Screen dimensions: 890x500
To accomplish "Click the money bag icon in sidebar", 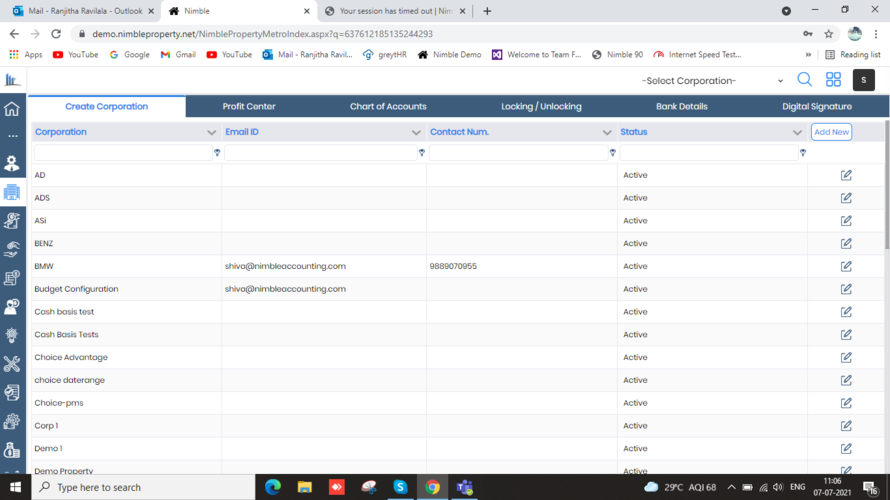I will pyautogui.click(x=12, y=449).
